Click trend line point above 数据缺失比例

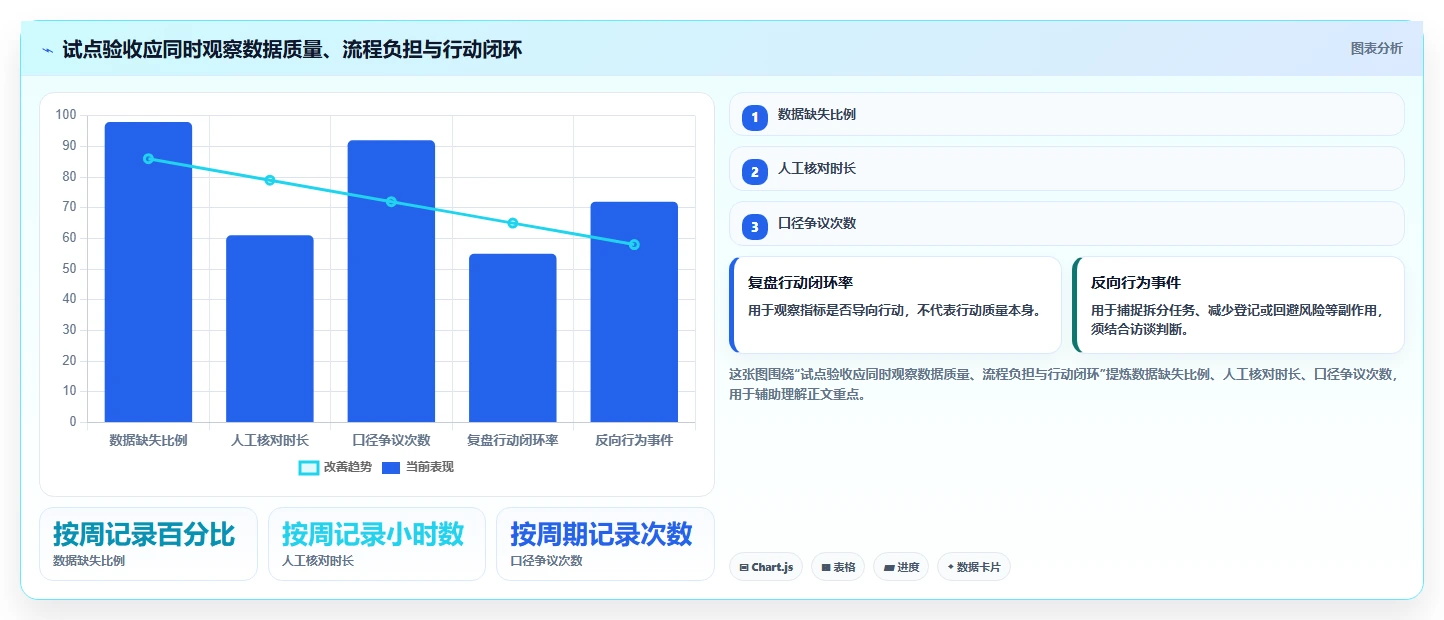tap(148, 159)
